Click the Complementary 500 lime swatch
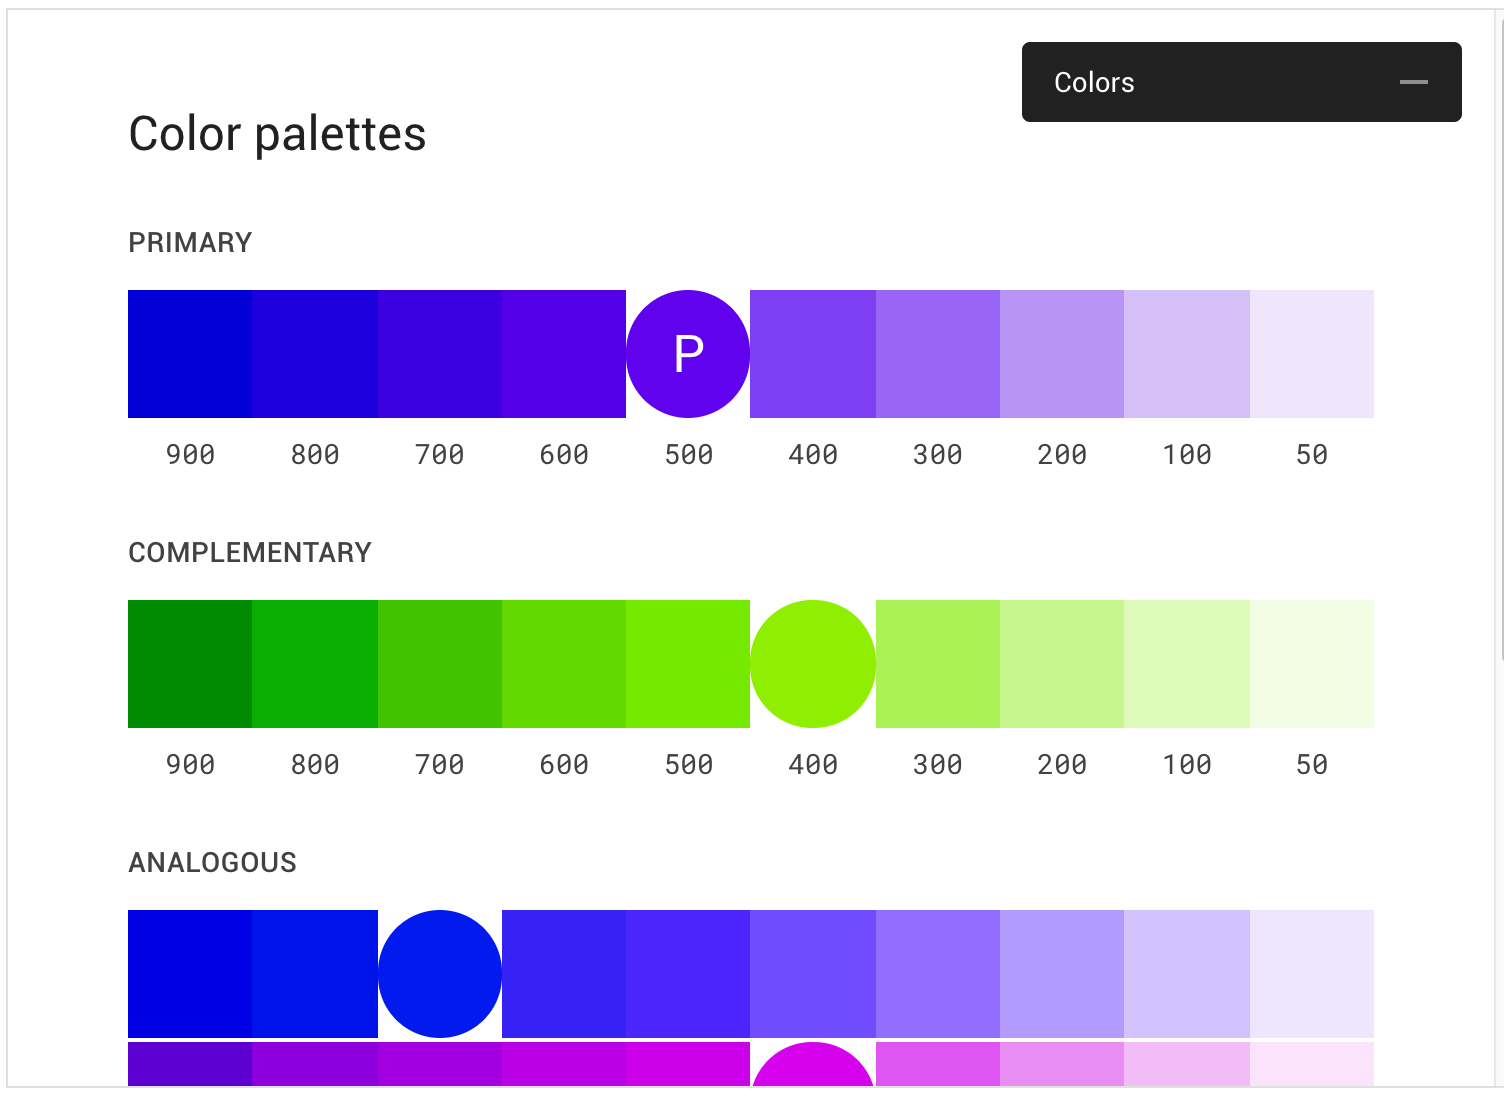Screen dimensions: 1504x1096 pyautogui.click(x=688, y=664)
